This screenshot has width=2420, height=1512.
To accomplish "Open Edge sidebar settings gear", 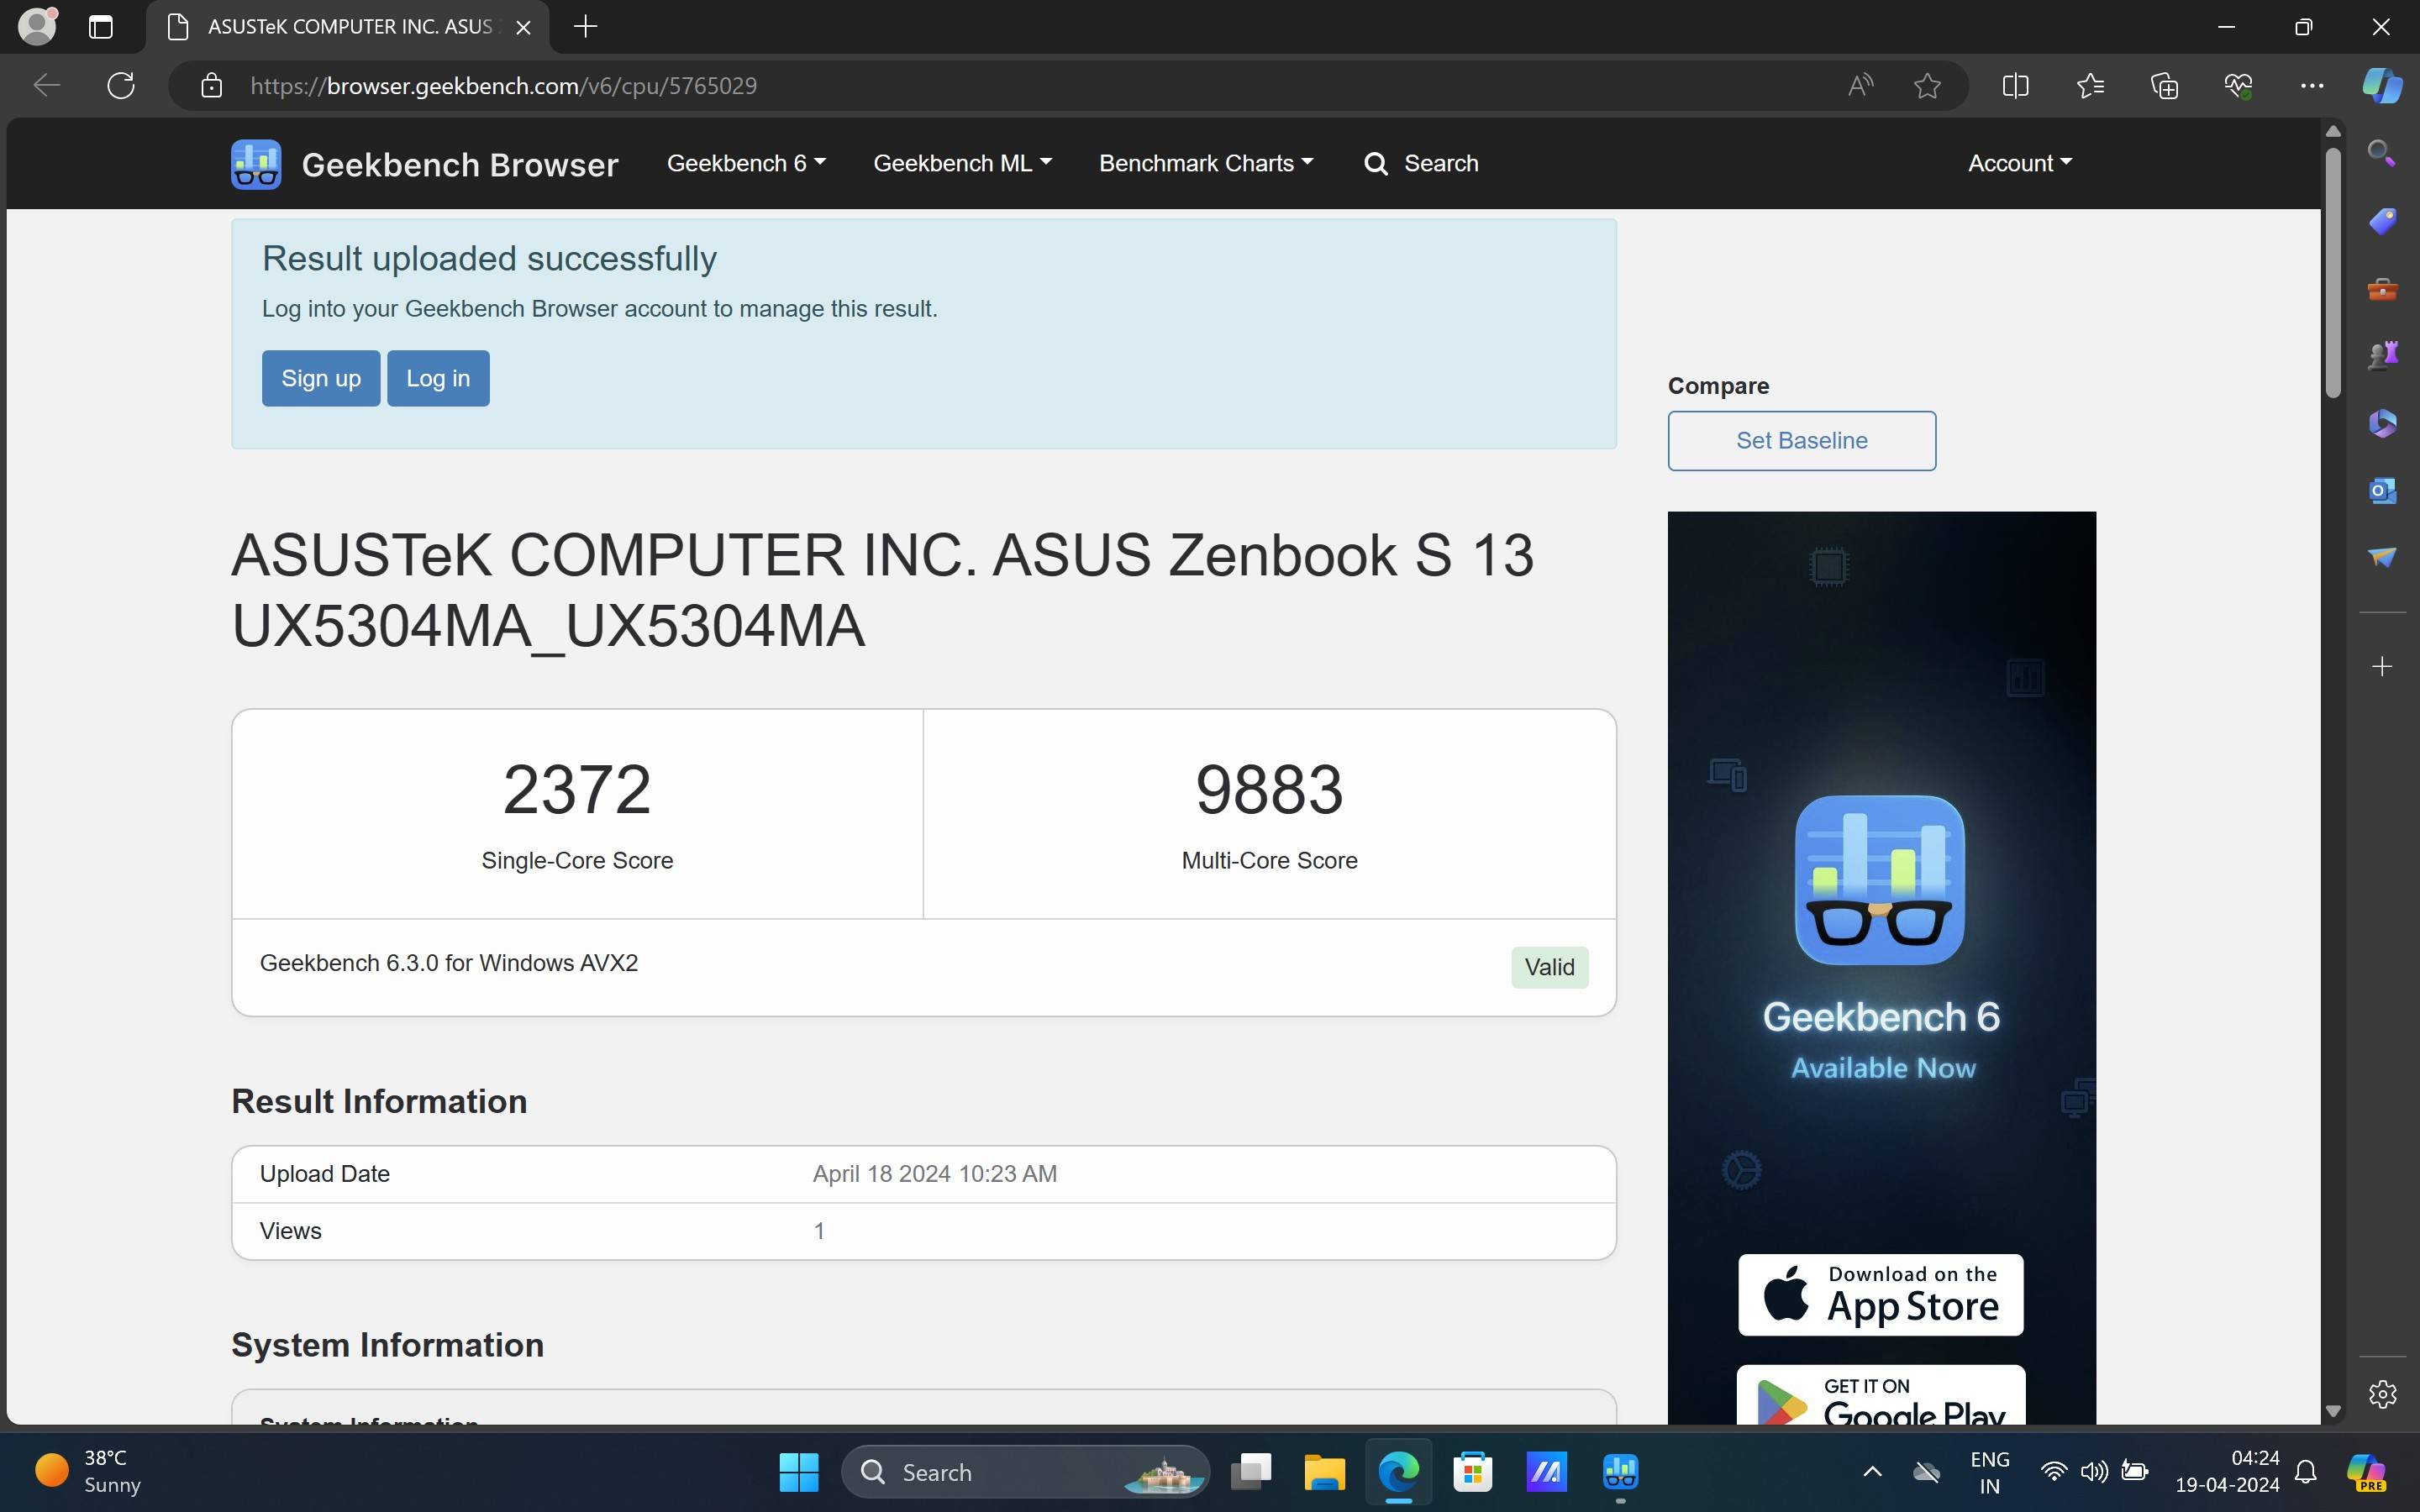I will (x=2382, y=1393).
